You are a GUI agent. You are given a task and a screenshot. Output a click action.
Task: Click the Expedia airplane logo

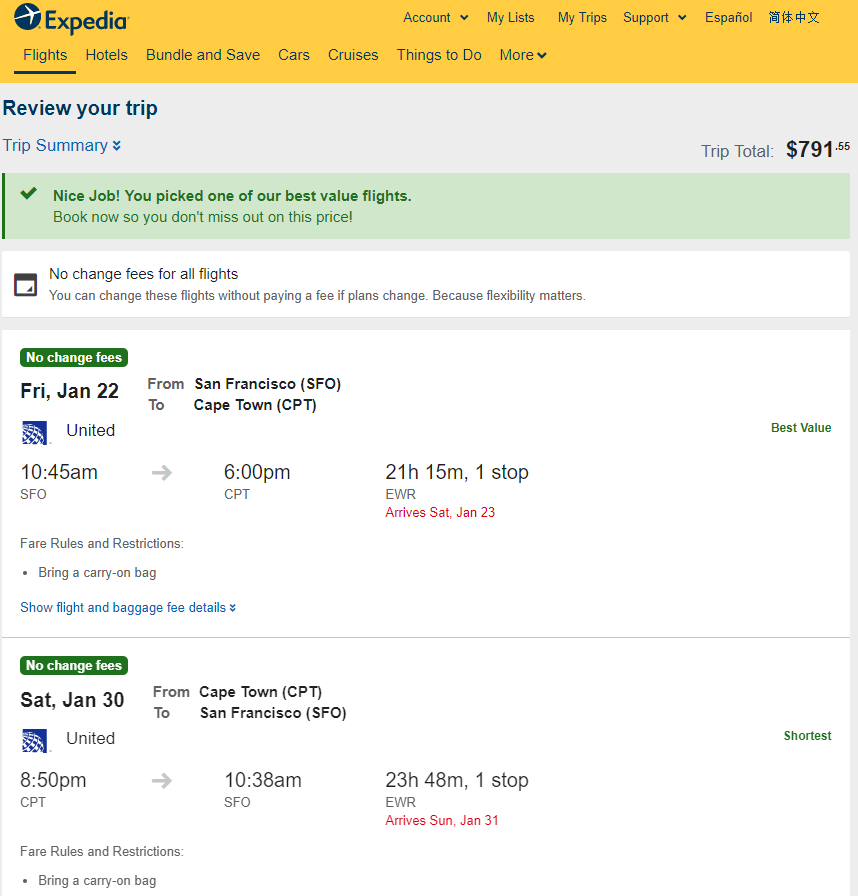[27, 17]
